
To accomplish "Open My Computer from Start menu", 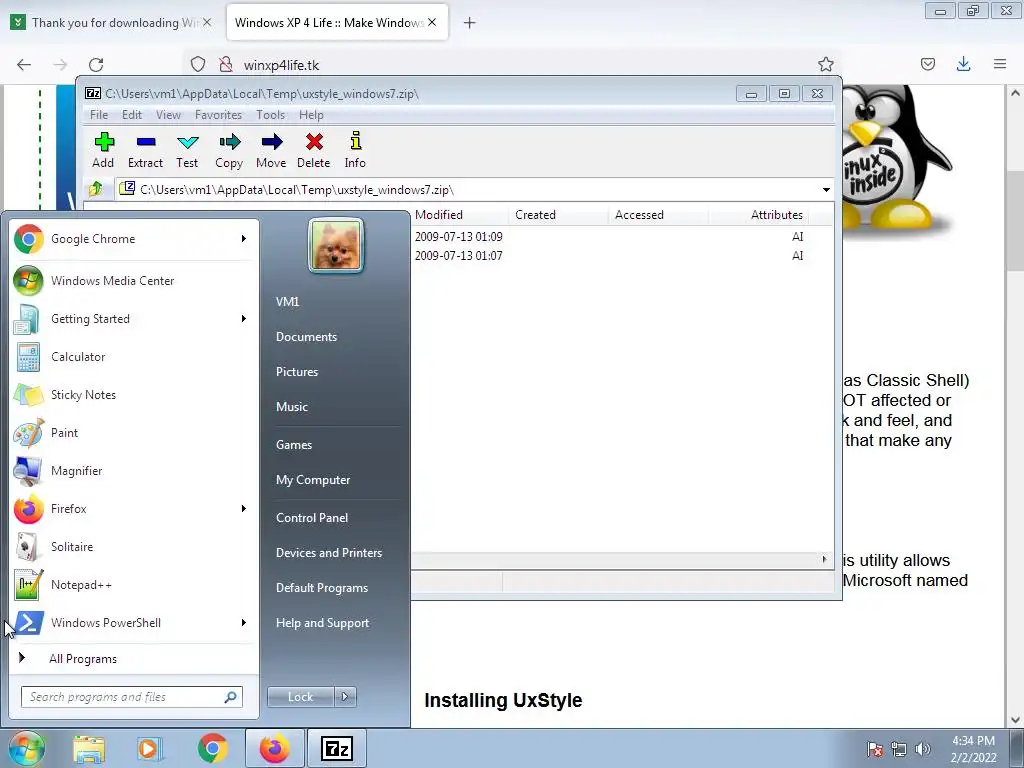I will 313,480.
